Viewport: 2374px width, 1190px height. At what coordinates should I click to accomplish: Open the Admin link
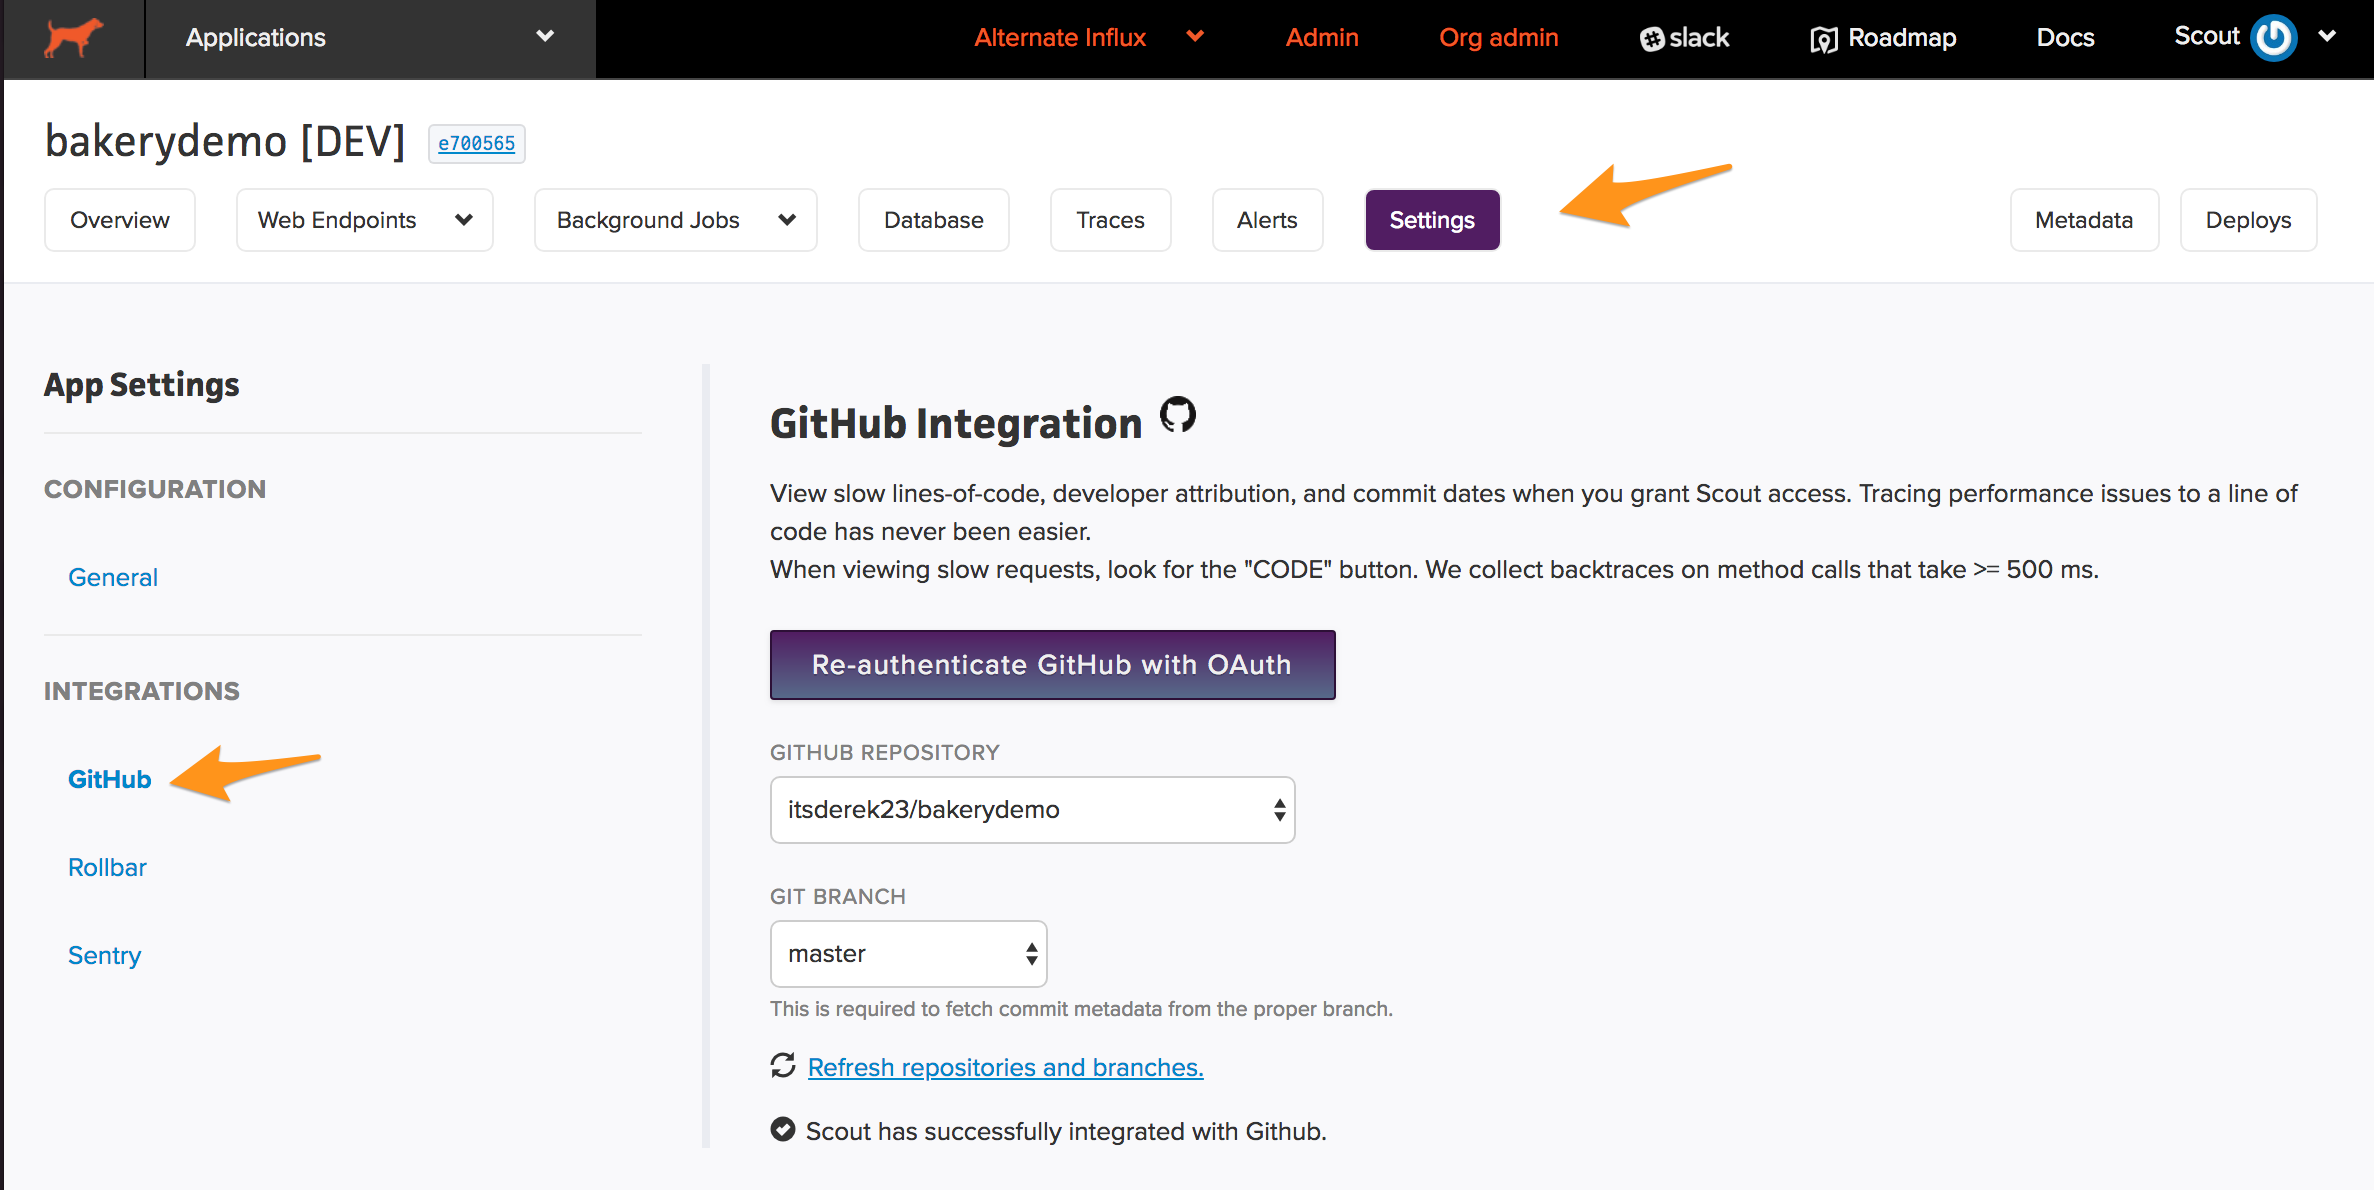point(1322,37)
